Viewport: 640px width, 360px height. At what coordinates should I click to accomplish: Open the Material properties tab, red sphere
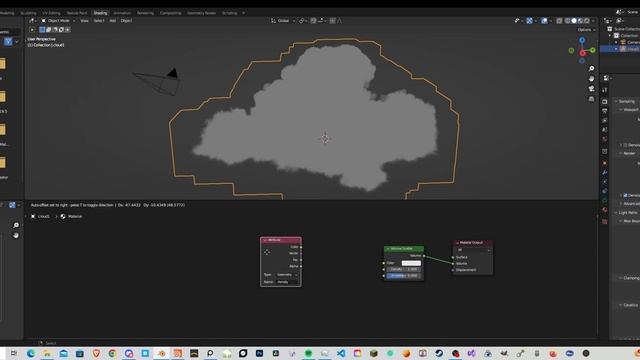604,210
